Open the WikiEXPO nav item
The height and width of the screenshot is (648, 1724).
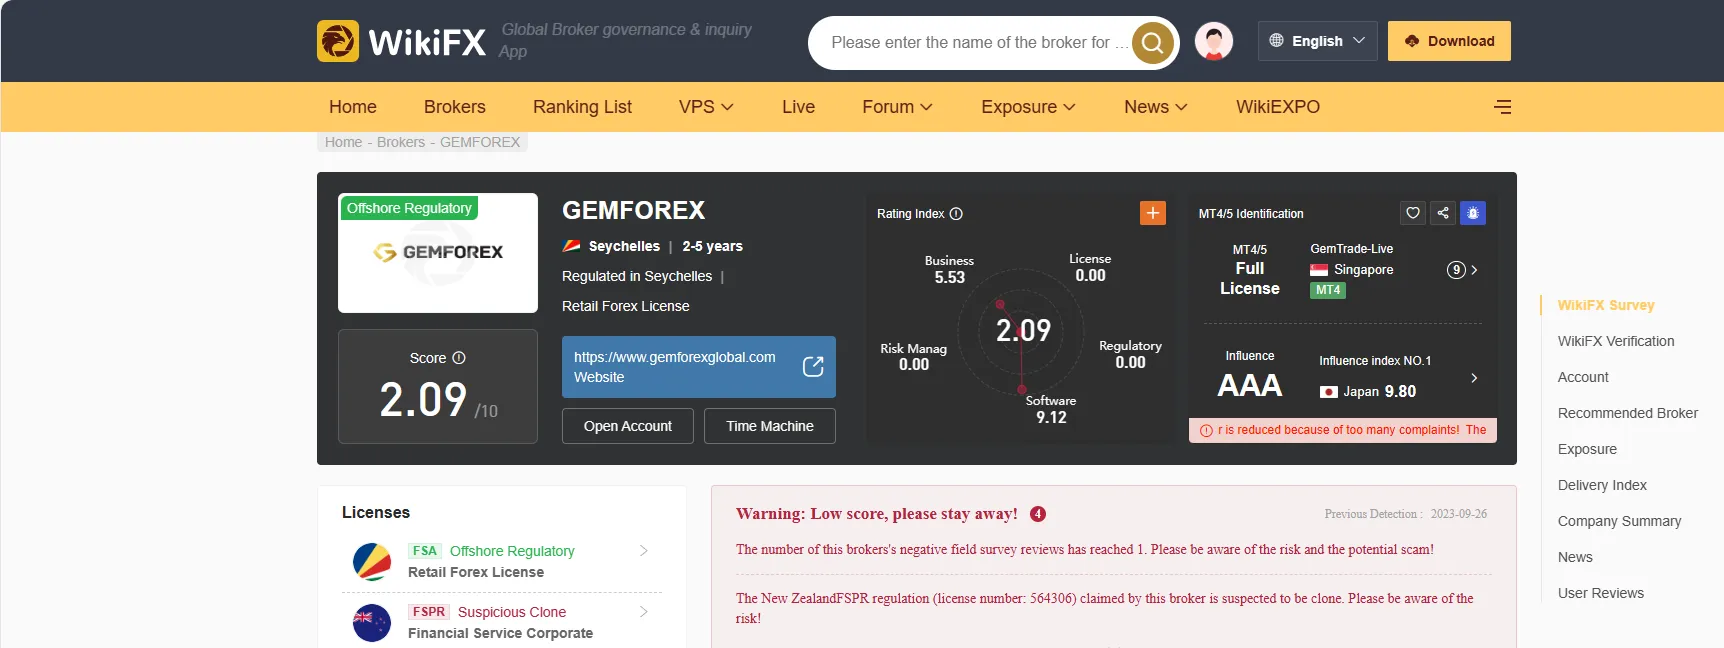(1278, 107)
